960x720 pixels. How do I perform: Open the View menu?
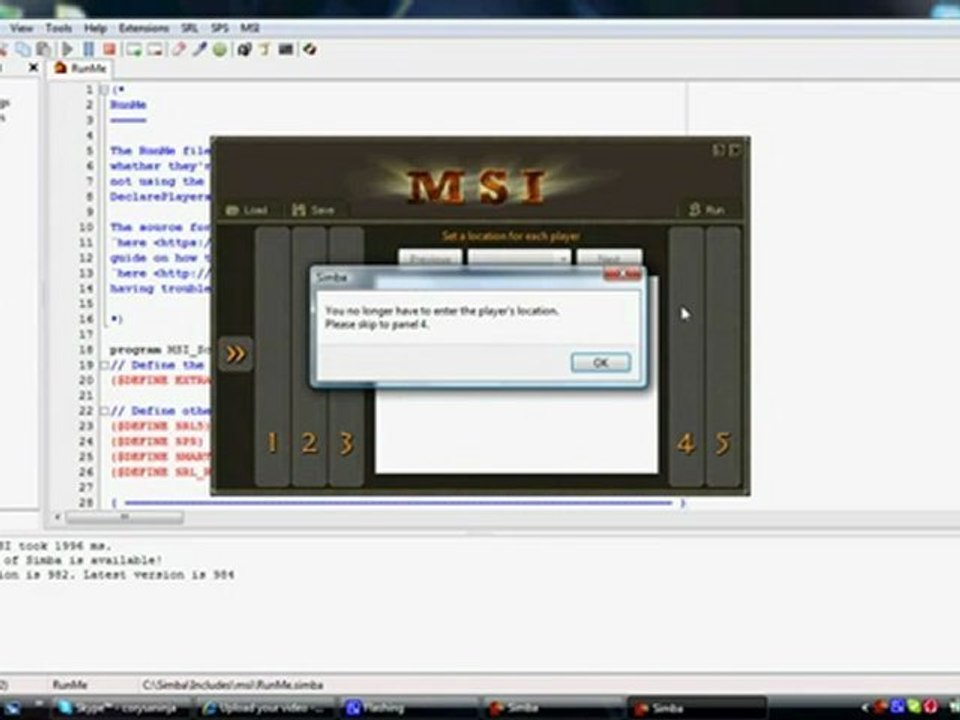tap(21, 28)
